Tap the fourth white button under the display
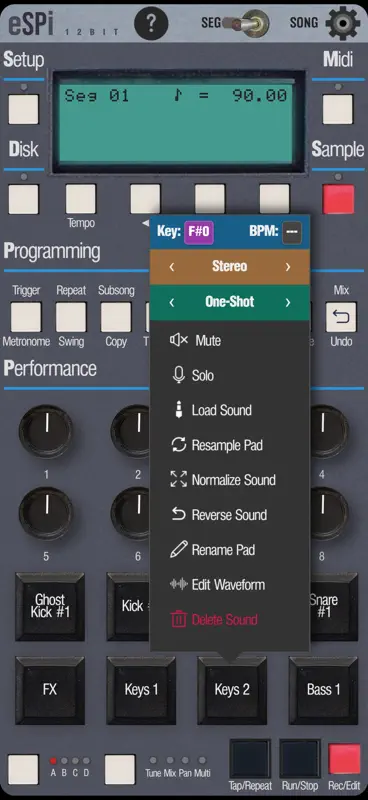 pos(210,199)
